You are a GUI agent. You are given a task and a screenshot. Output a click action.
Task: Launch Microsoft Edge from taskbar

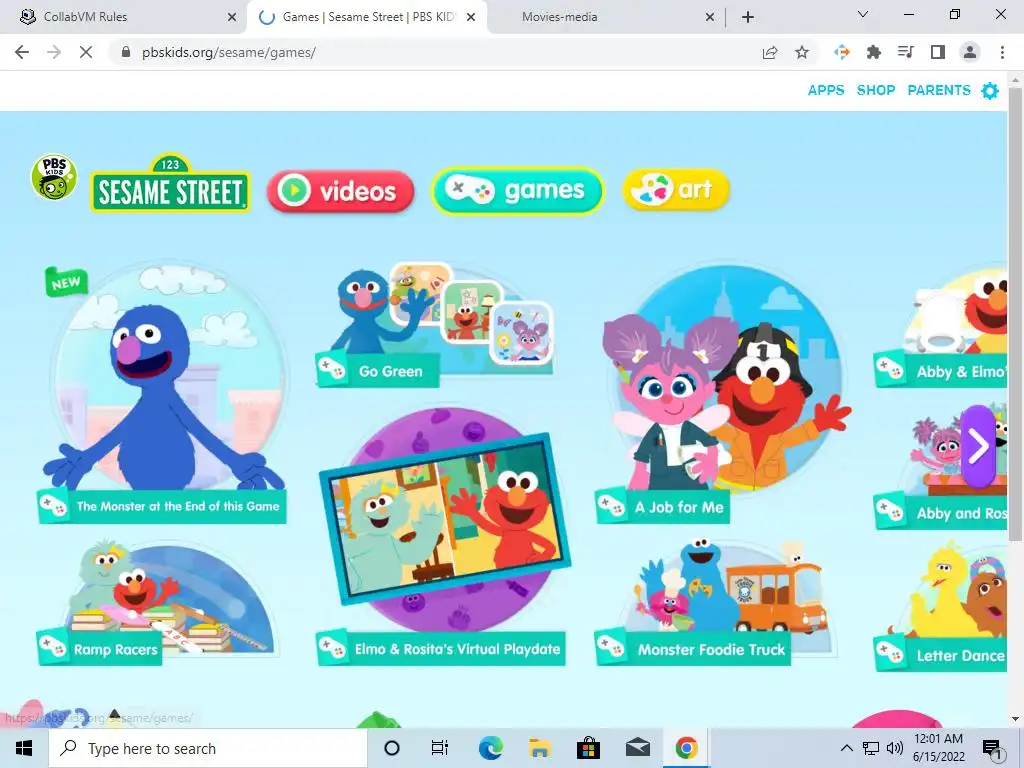(490, 748)
